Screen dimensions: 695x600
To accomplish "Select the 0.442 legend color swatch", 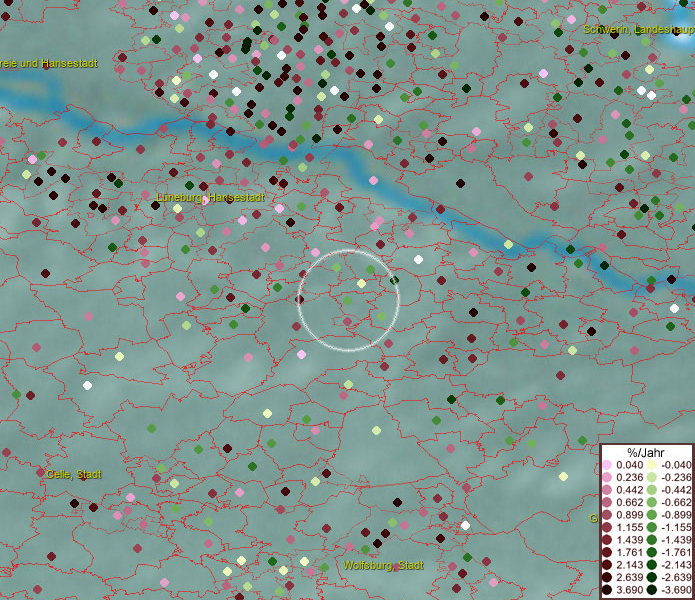I will (x=607, y=490).
